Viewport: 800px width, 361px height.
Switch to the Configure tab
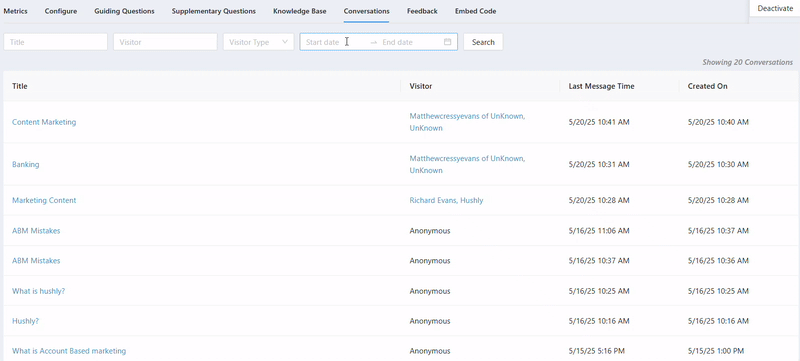point(61,11)
